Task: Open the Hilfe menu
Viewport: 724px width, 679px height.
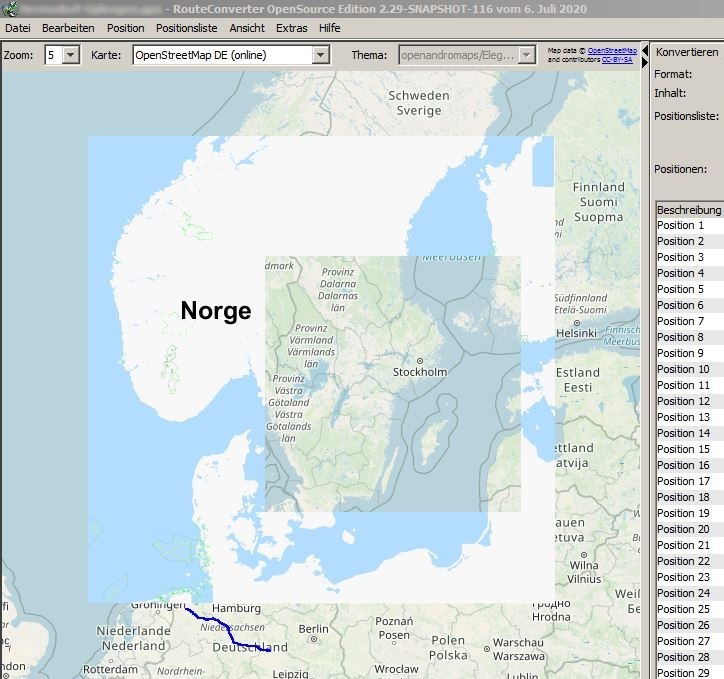Action: tap(329, 28)
